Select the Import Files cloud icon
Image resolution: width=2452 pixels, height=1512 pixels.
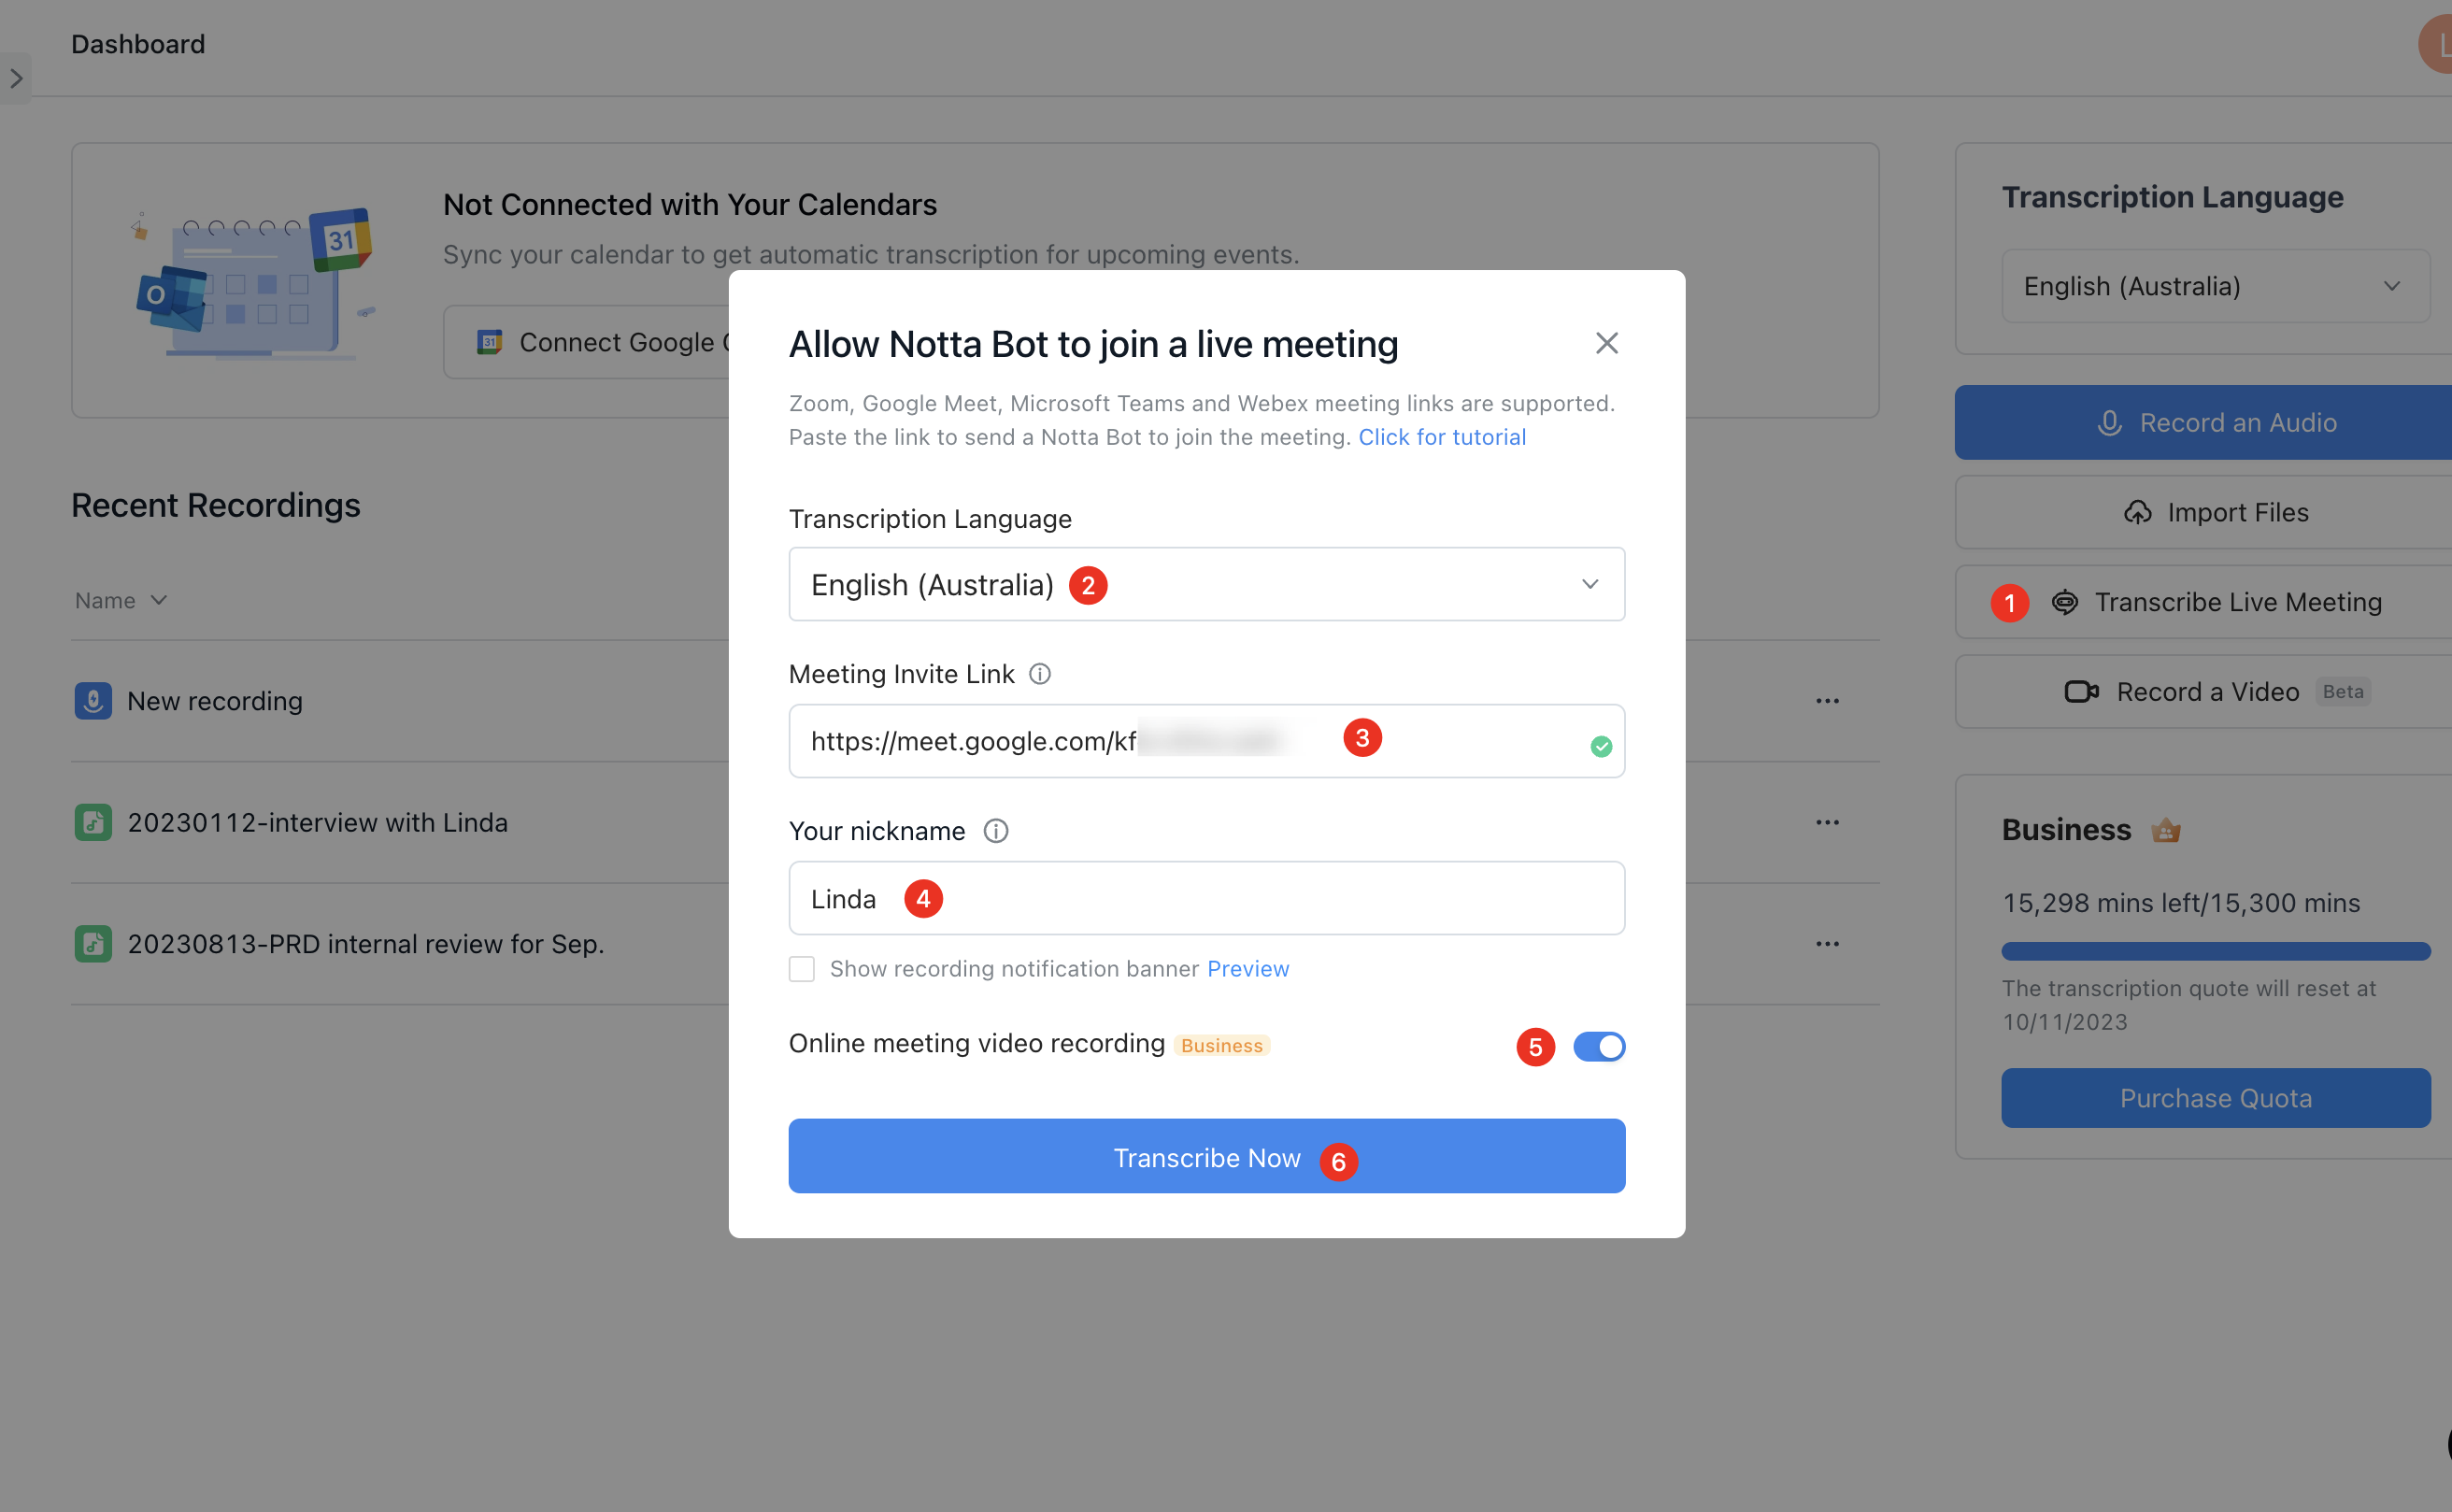(x=2138, y=512)
